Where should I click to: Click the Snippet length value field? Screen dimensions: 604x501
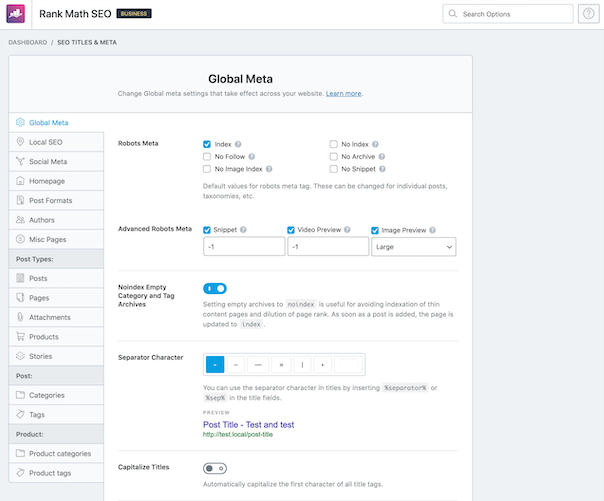pos(243,246)
